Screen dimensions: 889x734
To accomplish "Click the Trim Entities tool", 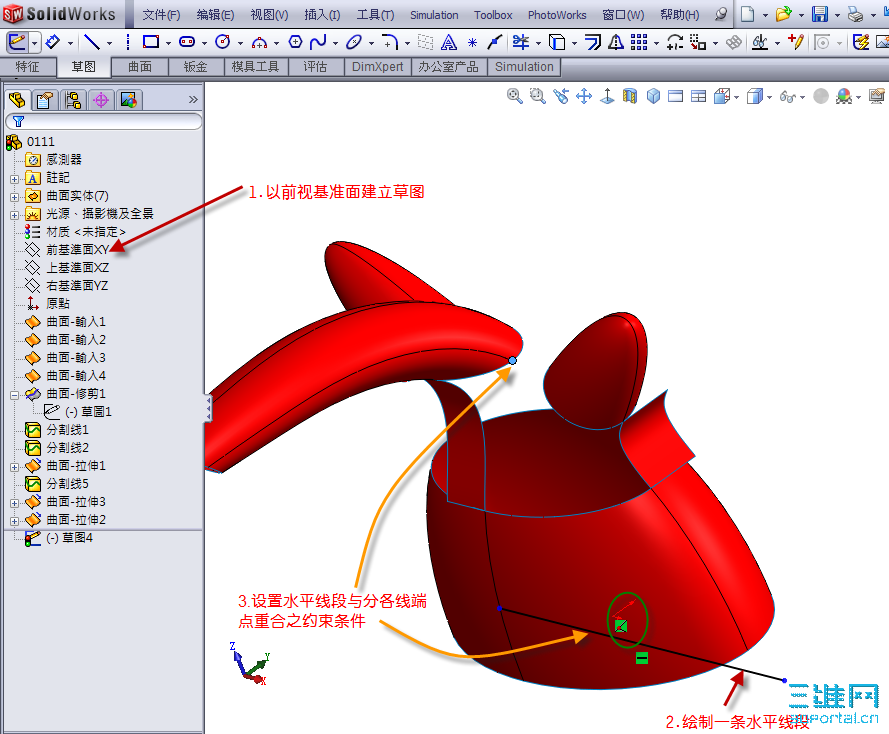I will pos(520,42).
